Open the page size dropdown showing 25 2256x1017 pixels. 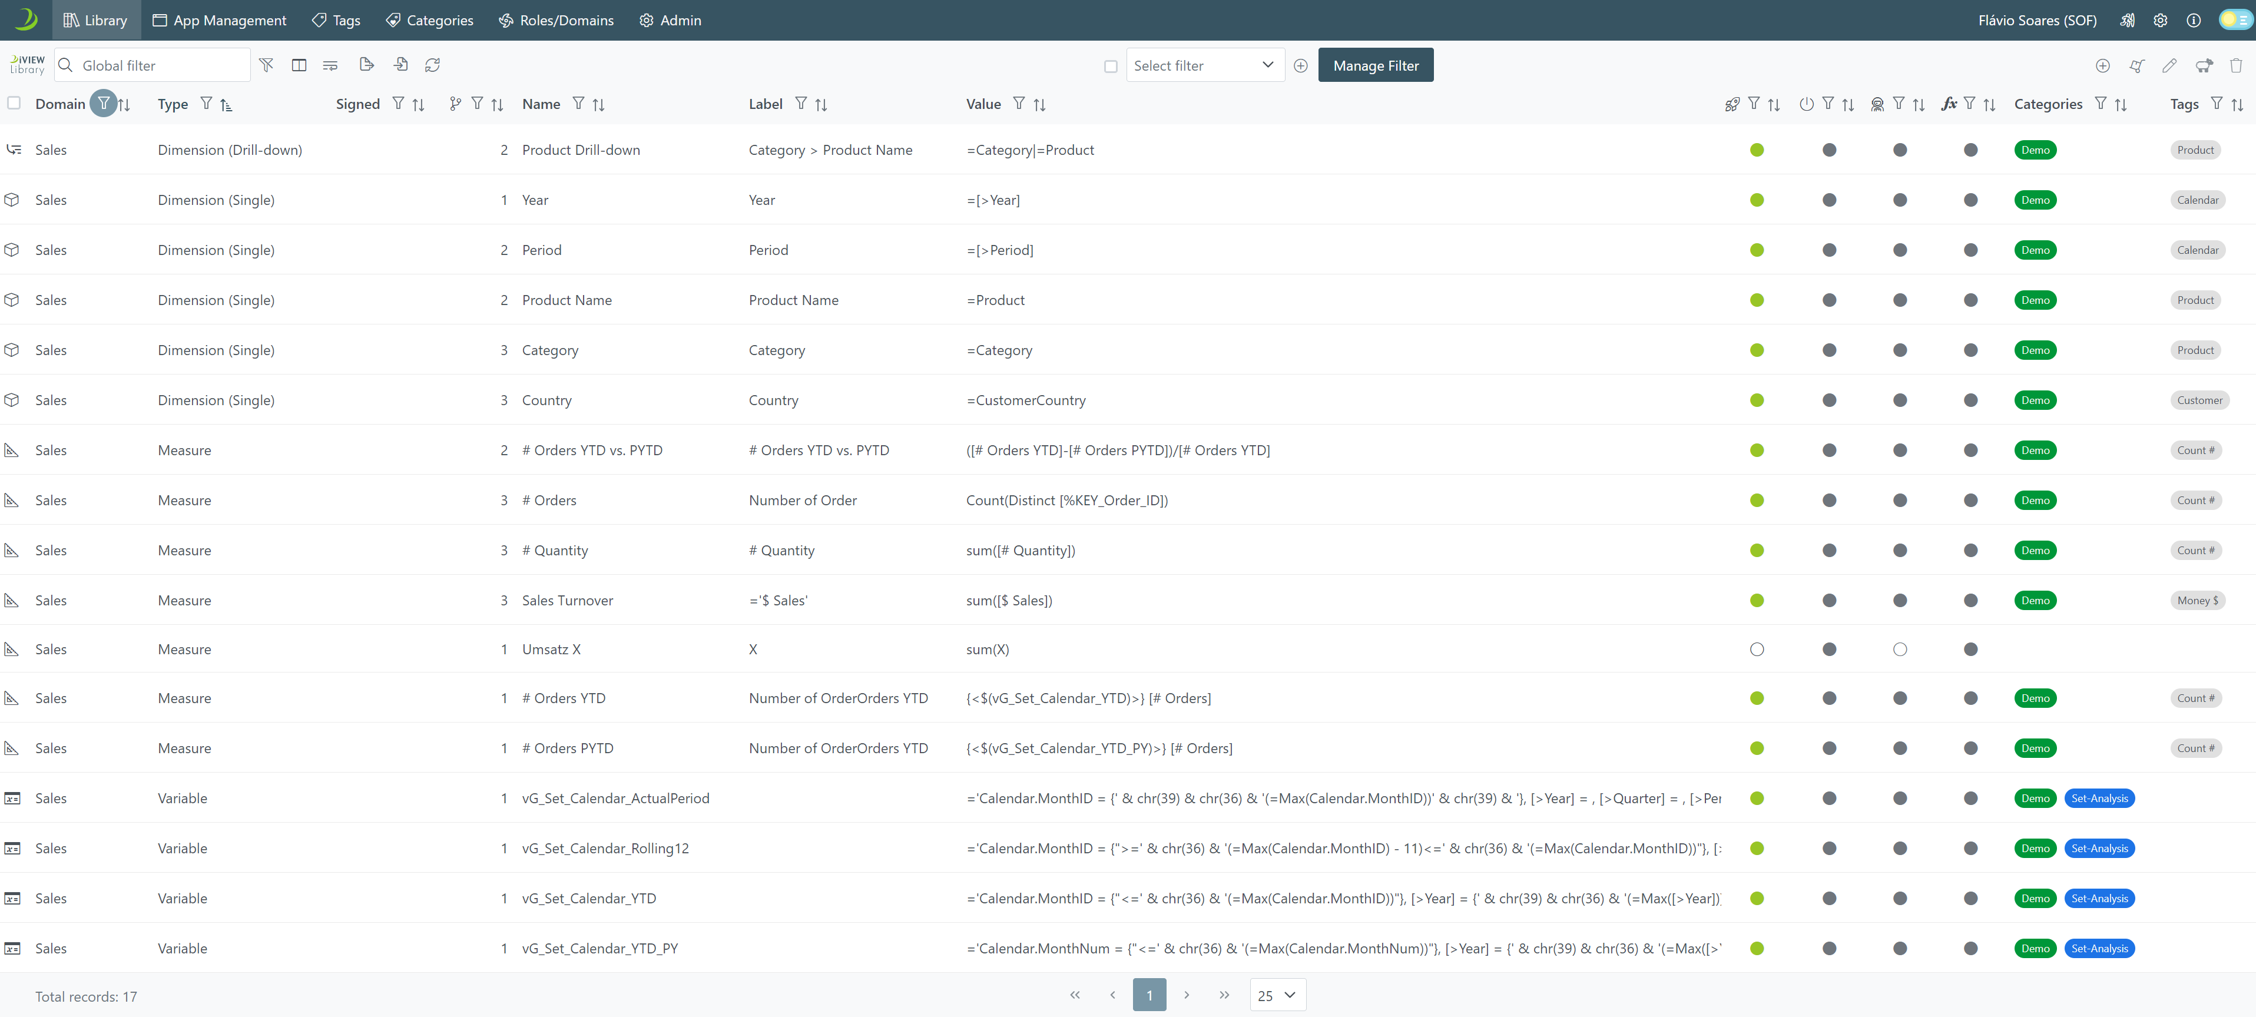point(1277,995)
